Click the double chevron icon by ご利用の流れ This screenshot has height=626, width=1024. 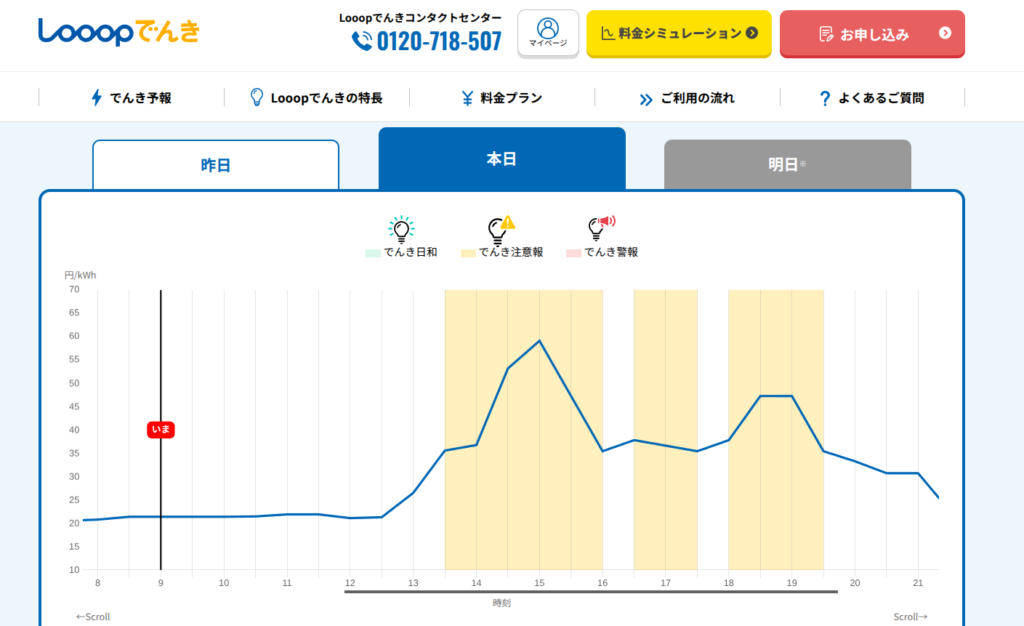coord(646,99)
